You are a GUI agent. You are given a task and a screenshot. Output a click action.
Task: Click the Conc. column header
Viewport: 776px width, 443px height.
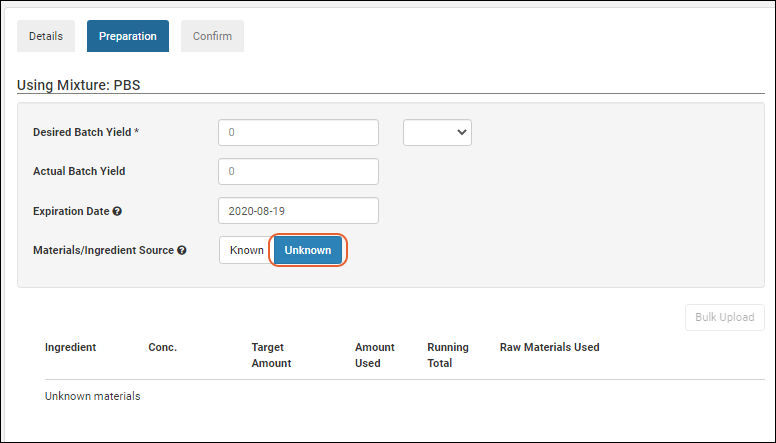(162, 347)
